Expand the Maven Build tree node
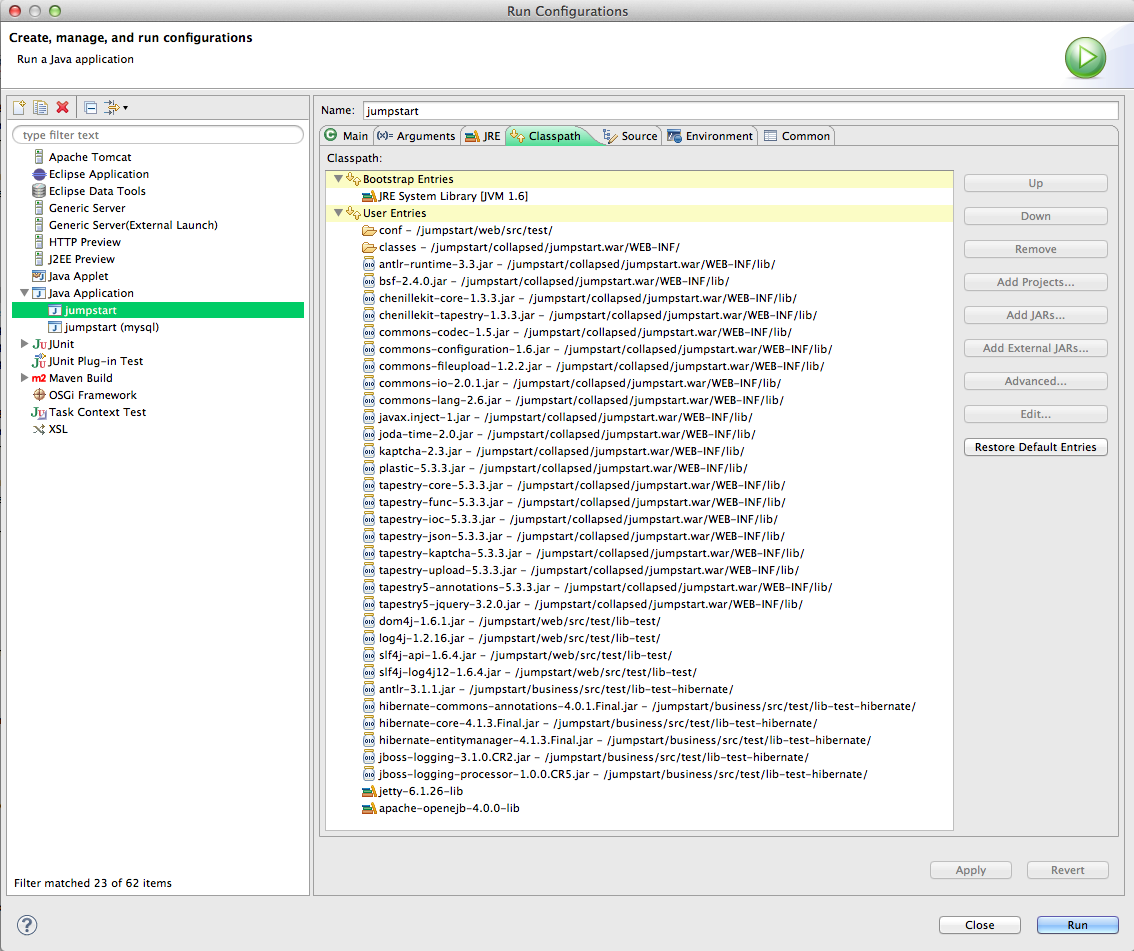 [25, 378]
